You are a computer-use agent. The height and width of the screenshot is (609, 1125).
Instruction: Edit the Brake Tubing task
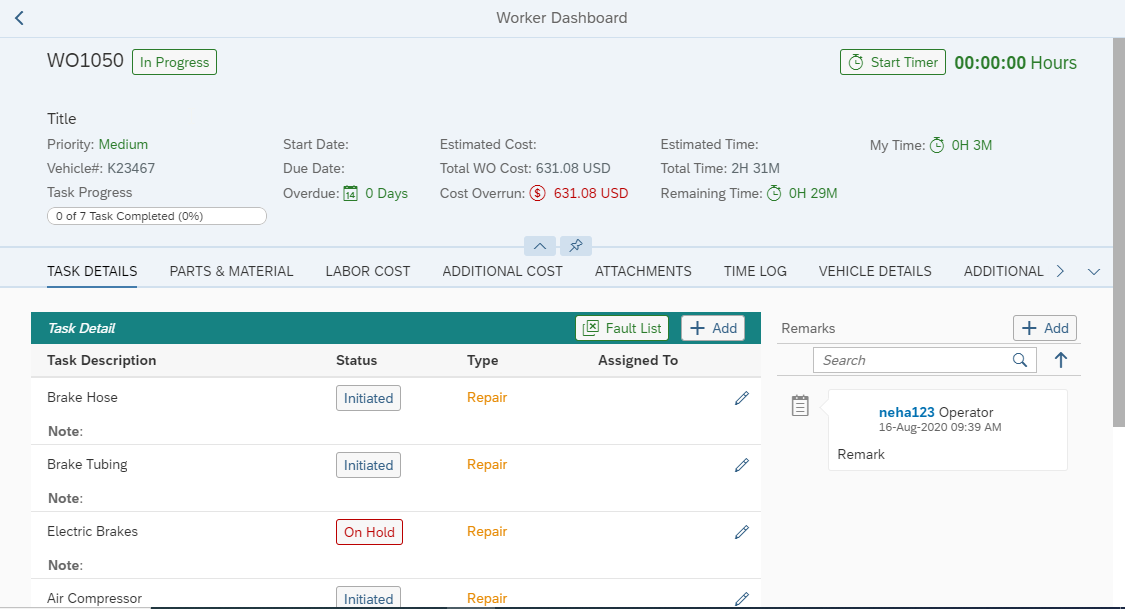[742, 465]
